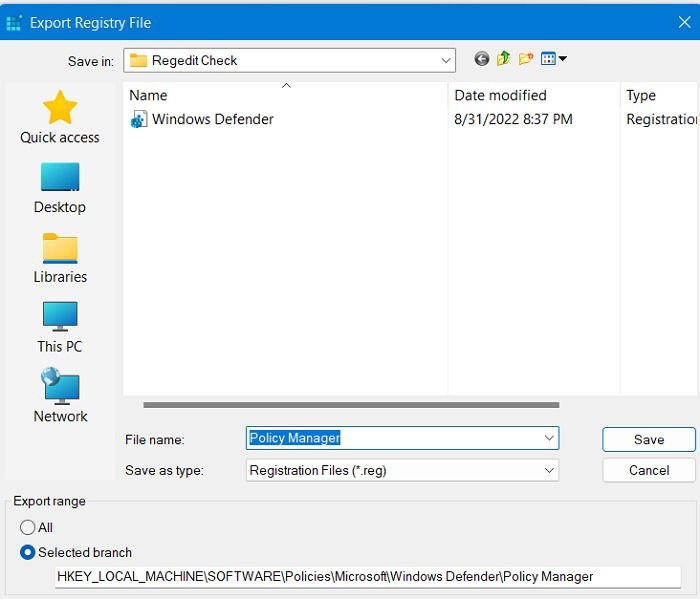Open the Libraries location
This screenshot has width=700, height=599.
(x=60, y=258)
